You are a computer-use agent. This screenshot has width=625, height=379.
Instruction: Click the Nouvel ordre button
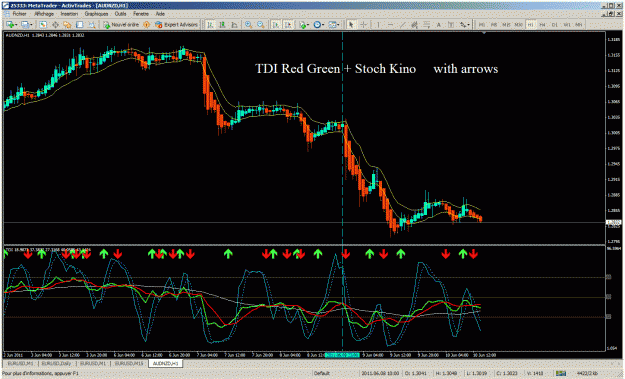click(x=121, y=25)
